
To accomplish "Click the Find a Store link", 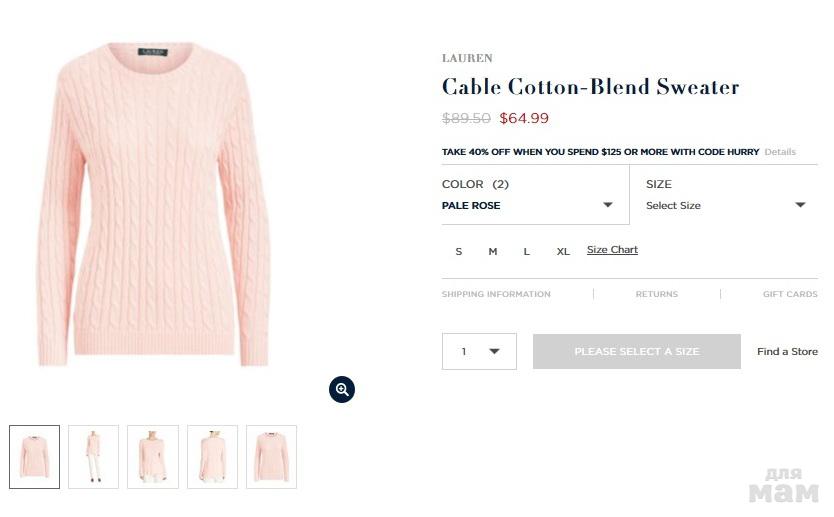I will (787, 351).
